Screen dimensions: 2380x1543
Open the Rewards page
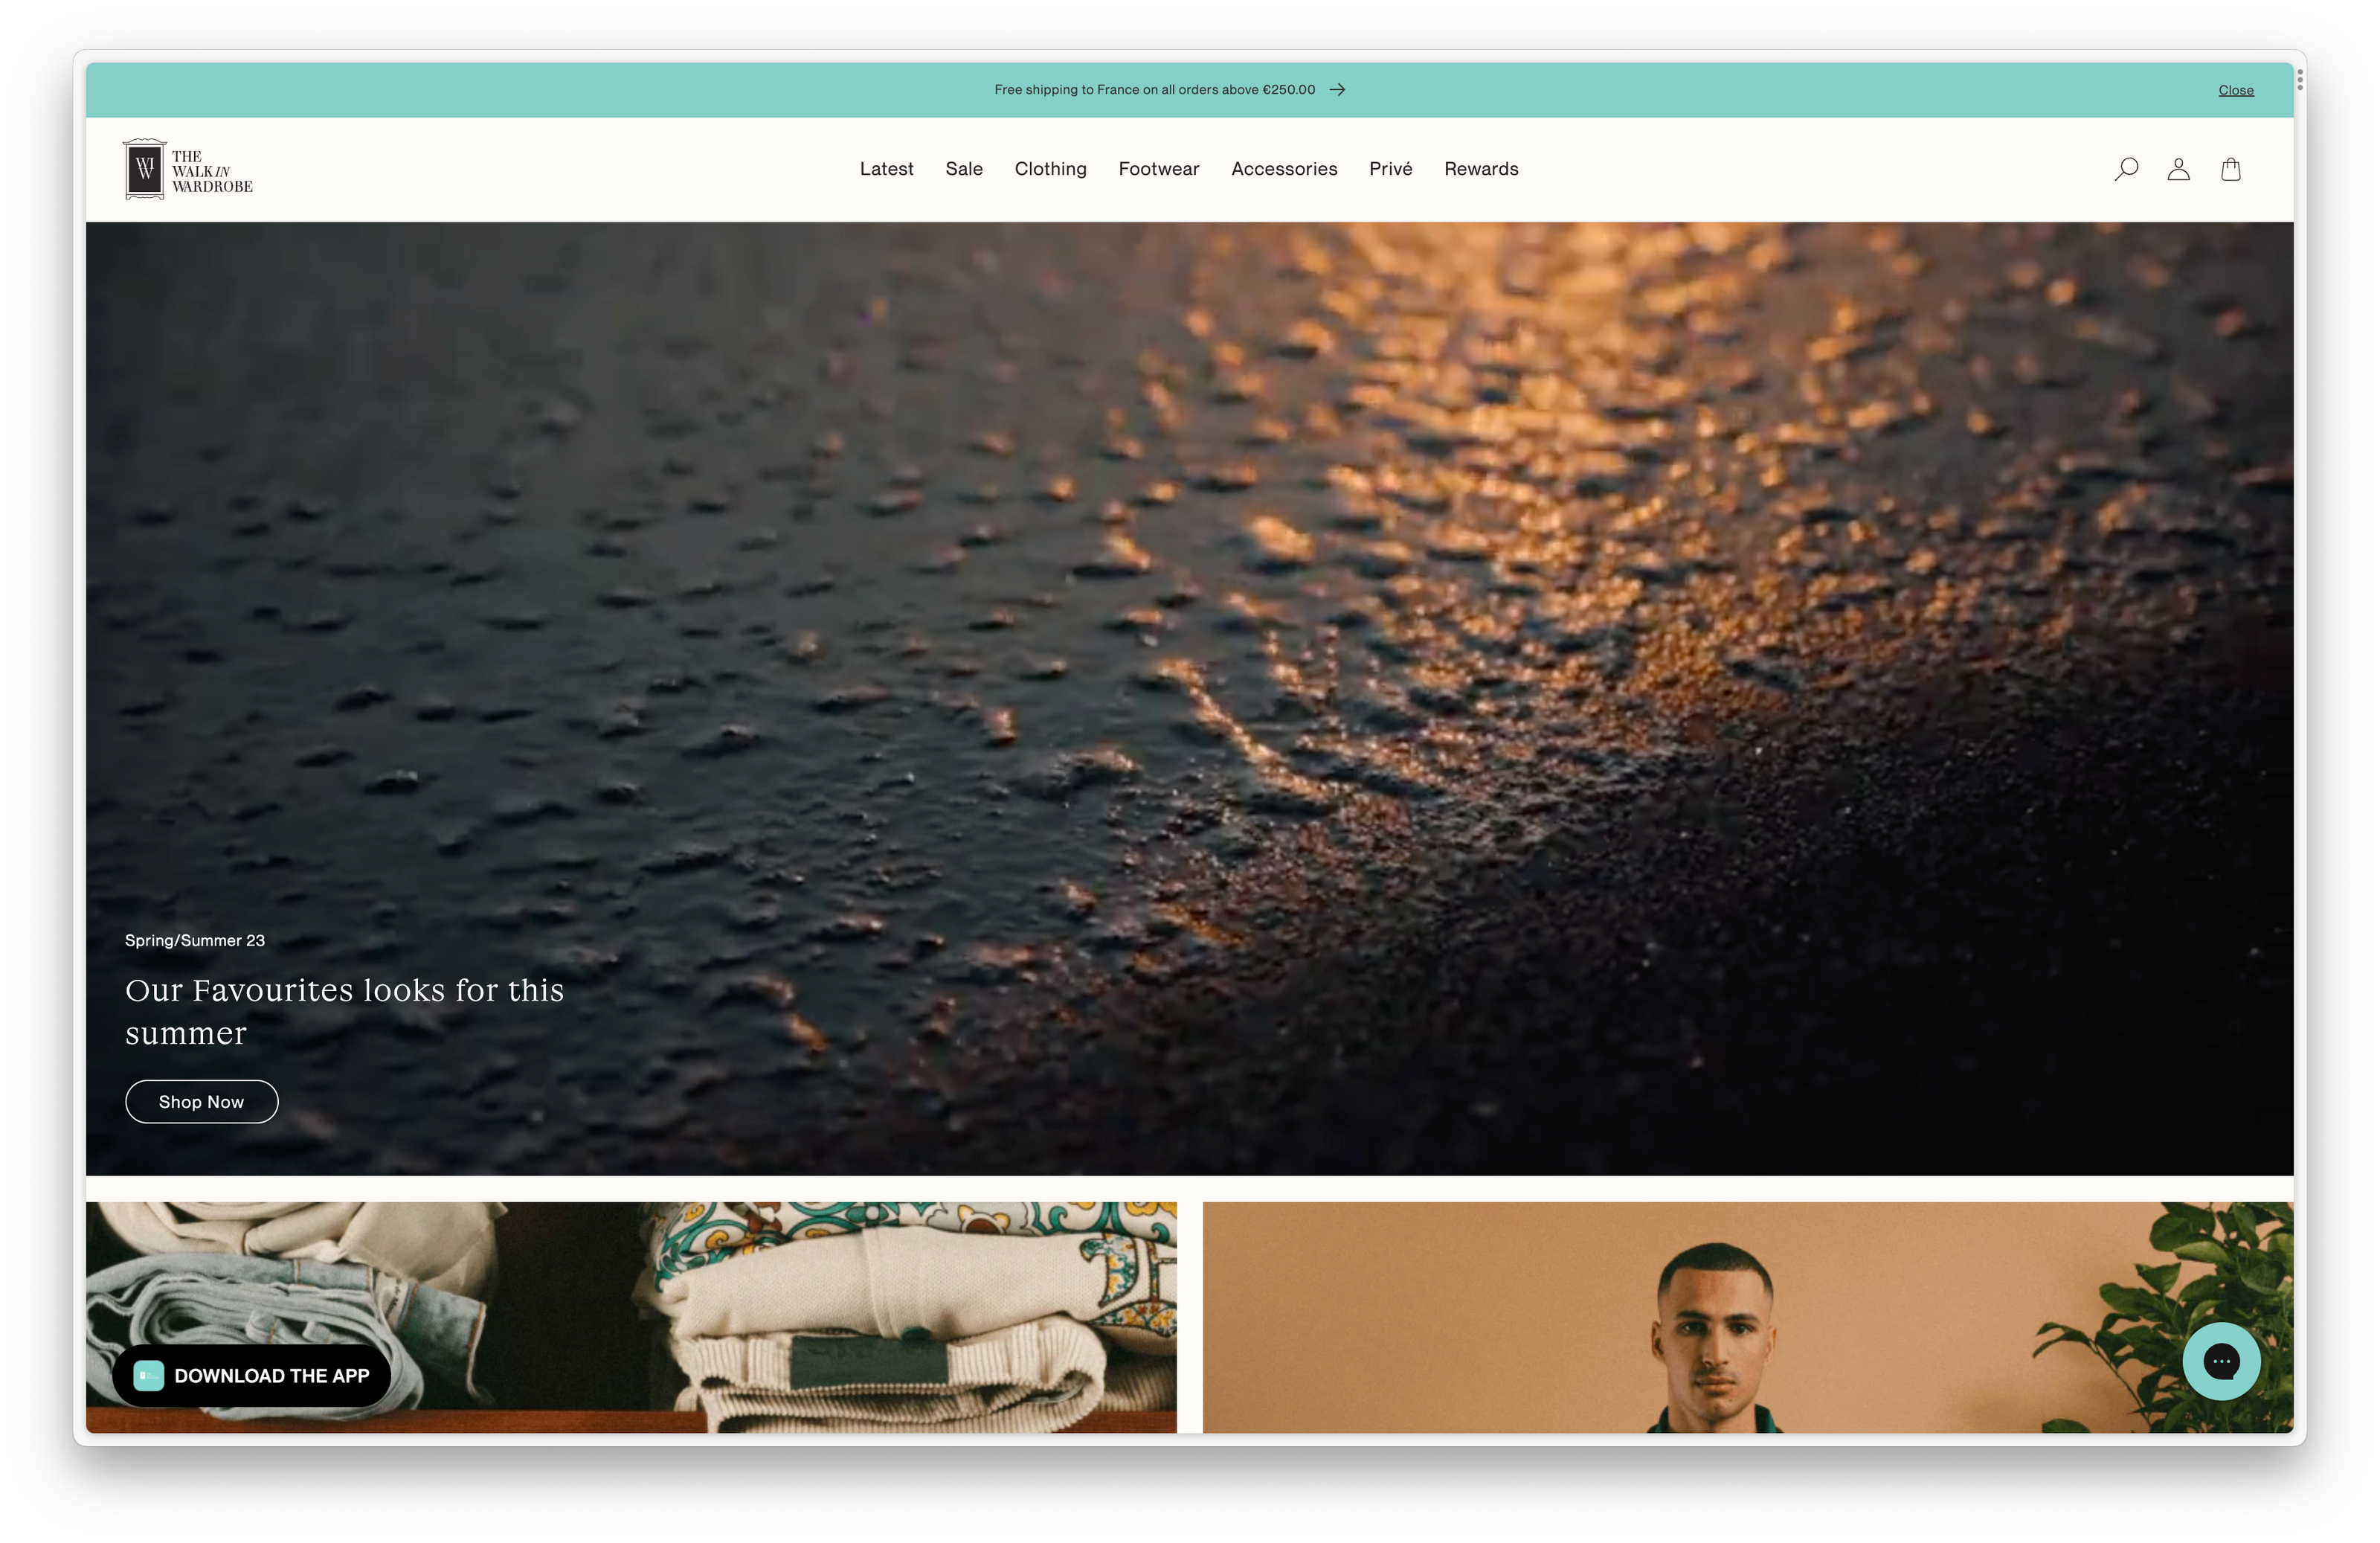[x=1481, y=169]
